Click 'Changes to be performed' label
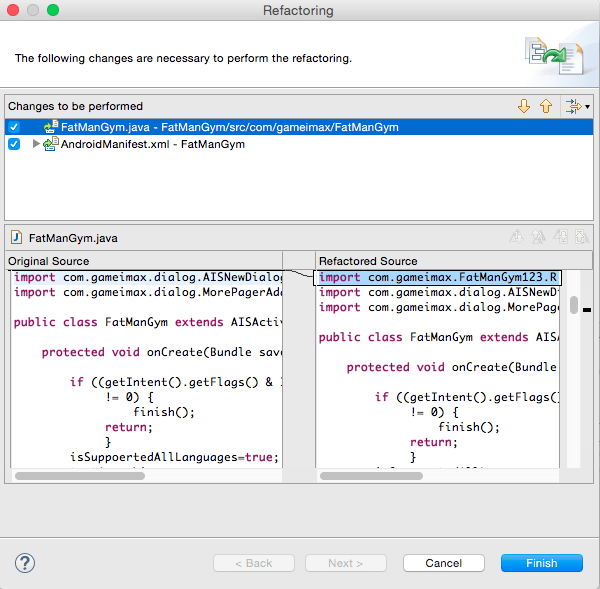Viewport: 600px width, 589px height. pyautogui.click(x=75, y=106)
